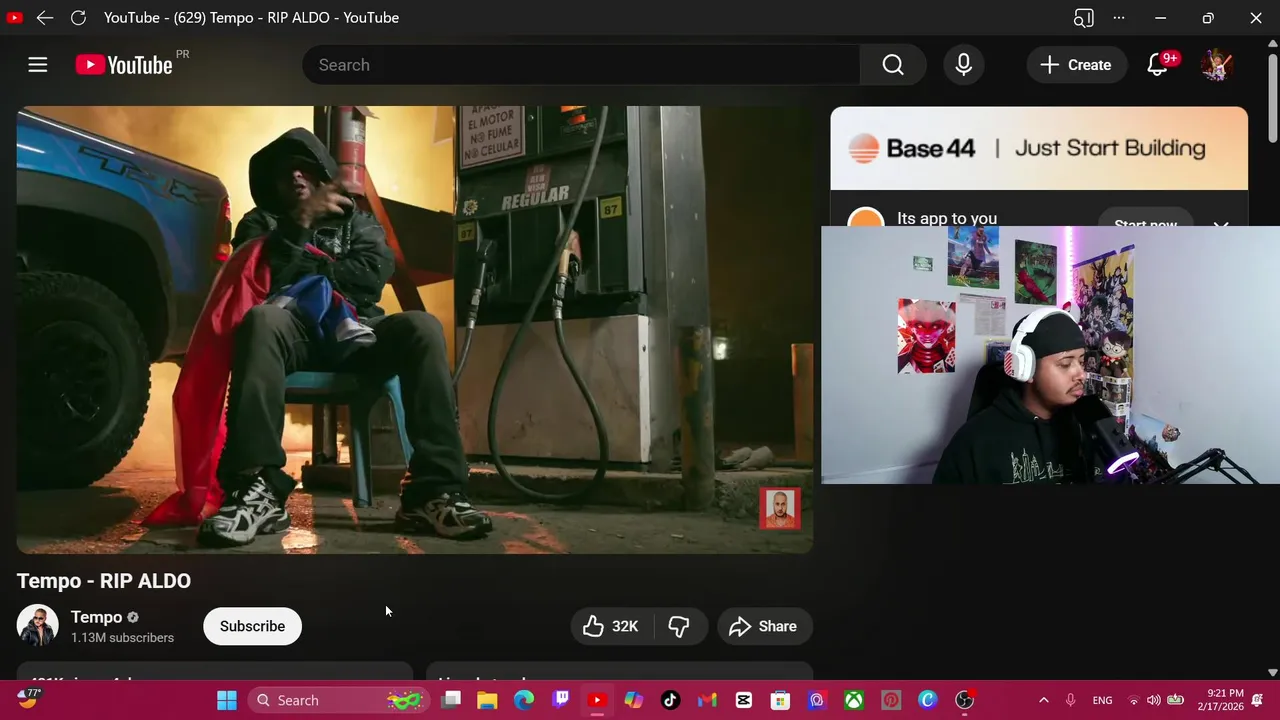The image size is (1280, 720).
Task: Click into the YouTube search field
Action: 581,65
